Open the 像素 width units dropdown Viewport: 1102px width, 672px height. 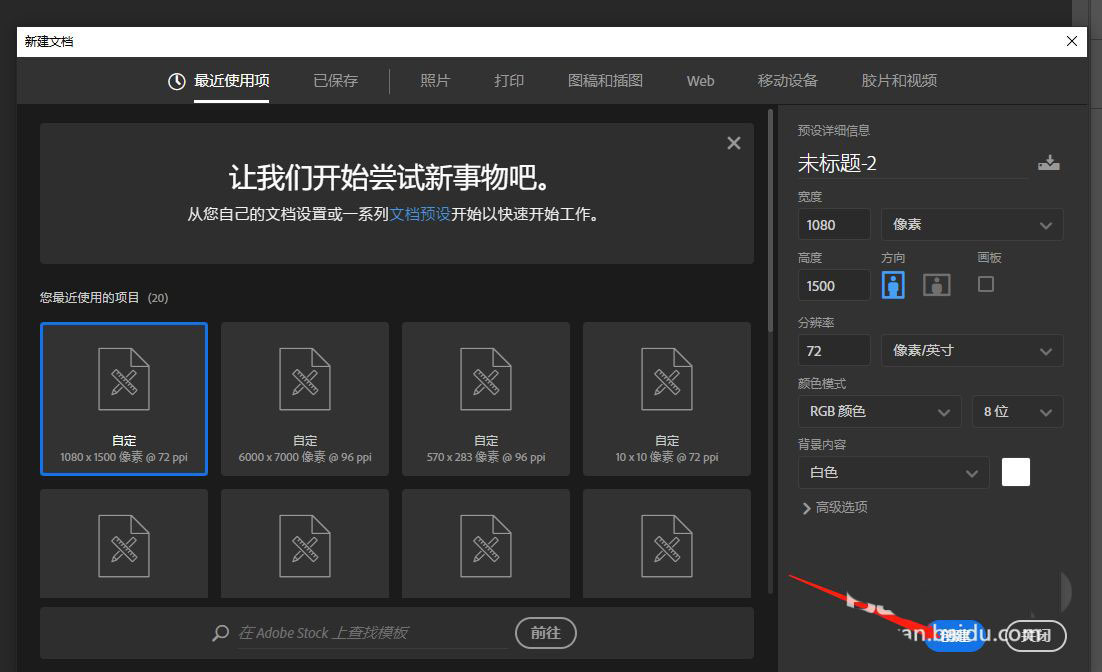click(971, 224)
